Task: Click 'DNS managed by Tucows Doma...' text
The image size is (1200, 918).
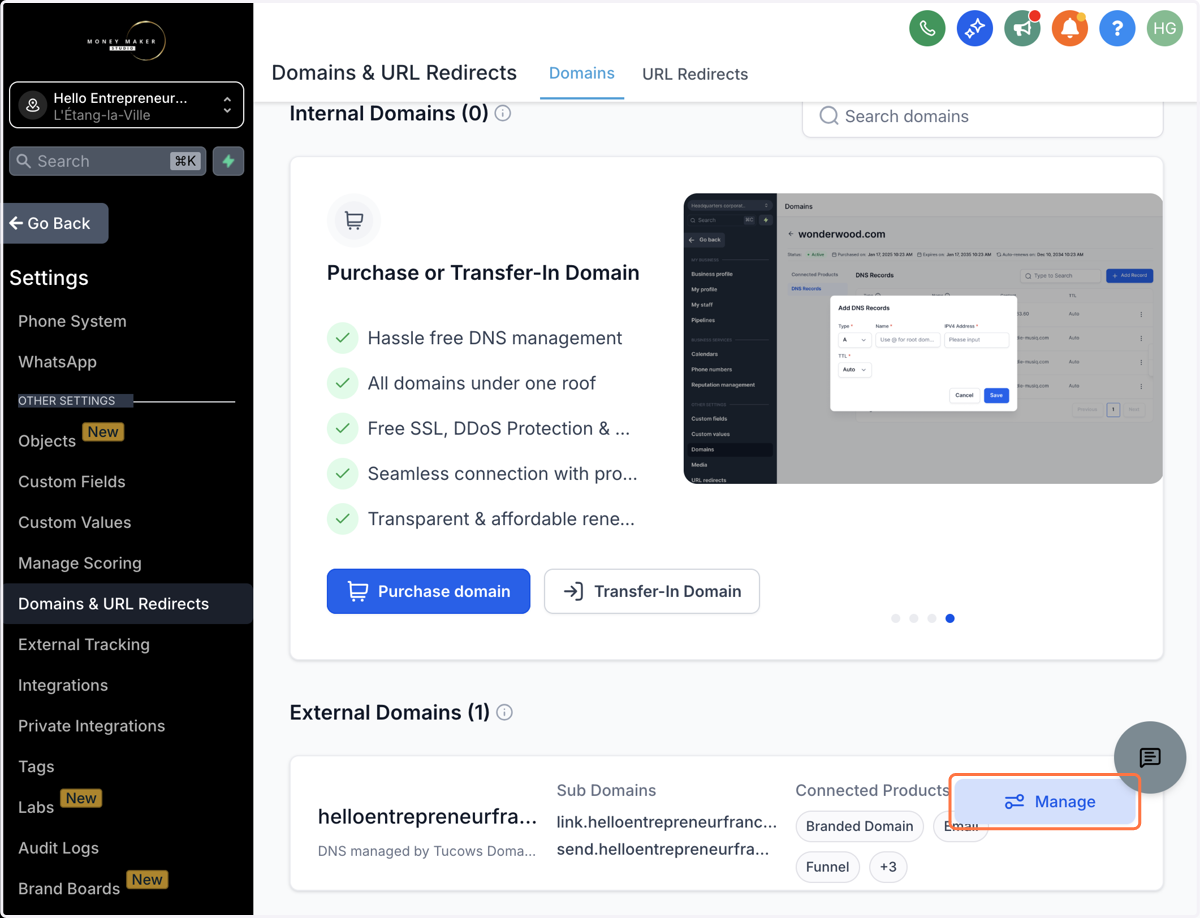Action: (428, 851)
